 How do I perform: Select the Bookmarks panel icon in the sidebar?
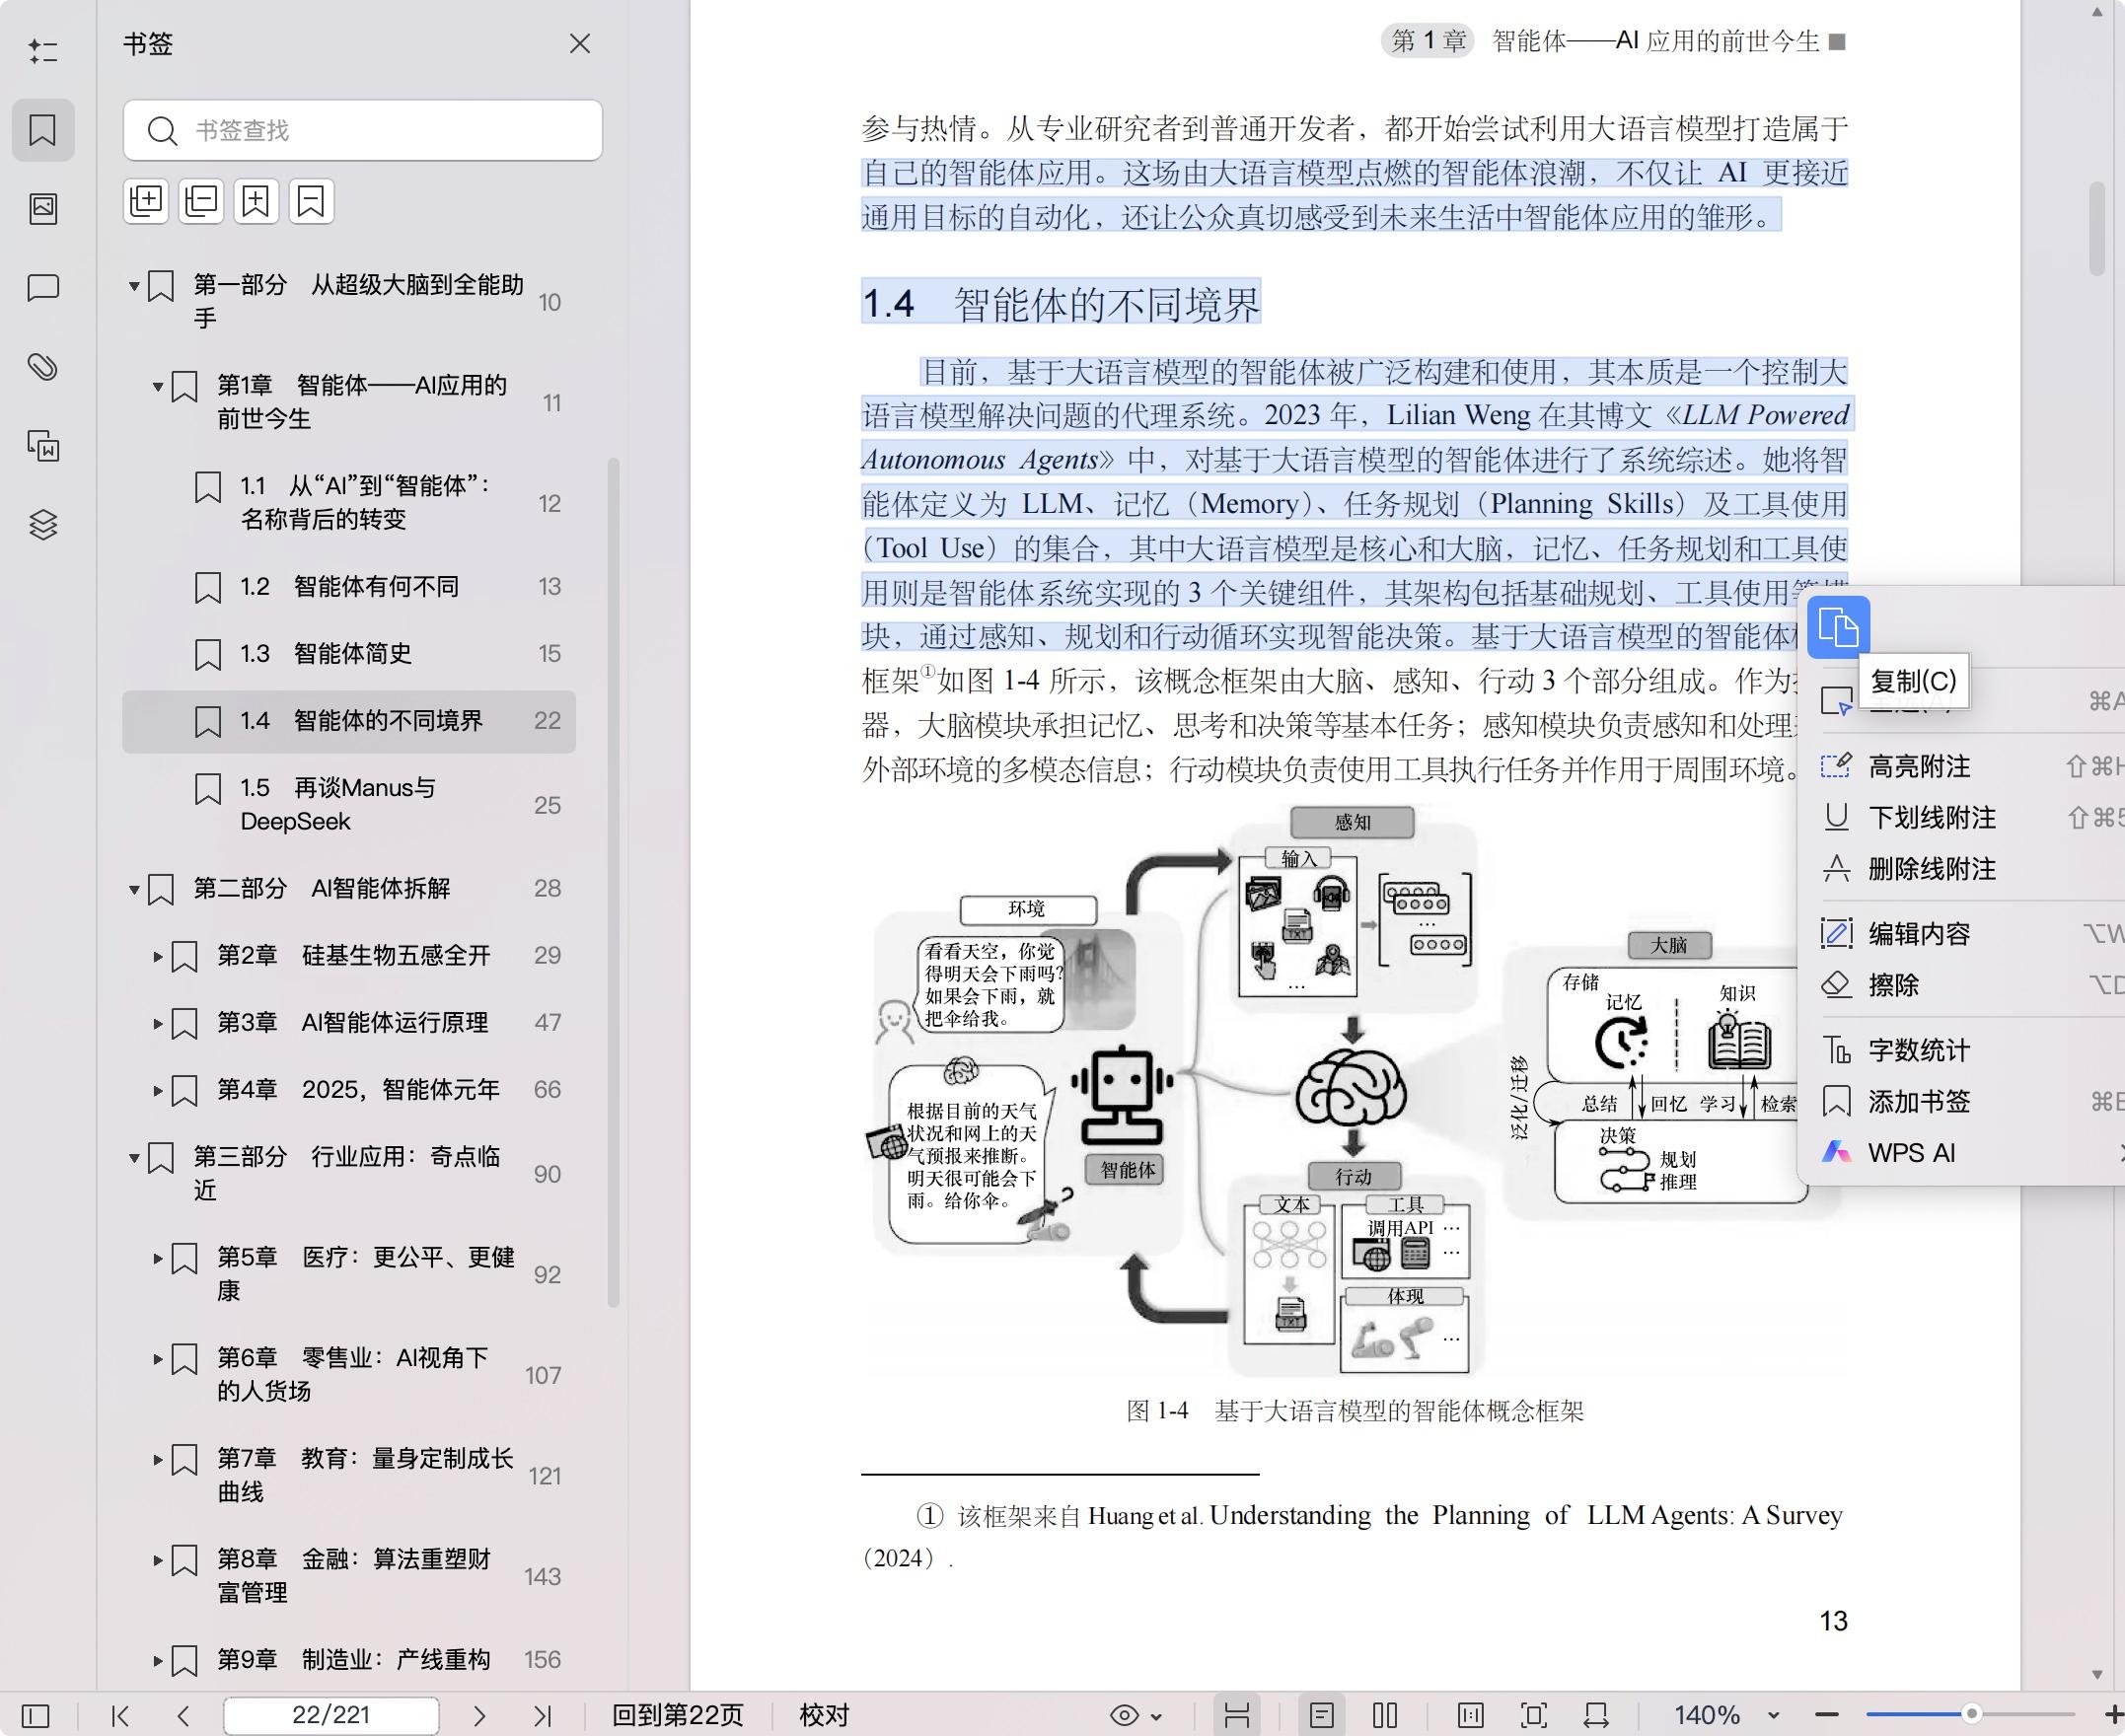coord(43,130)
